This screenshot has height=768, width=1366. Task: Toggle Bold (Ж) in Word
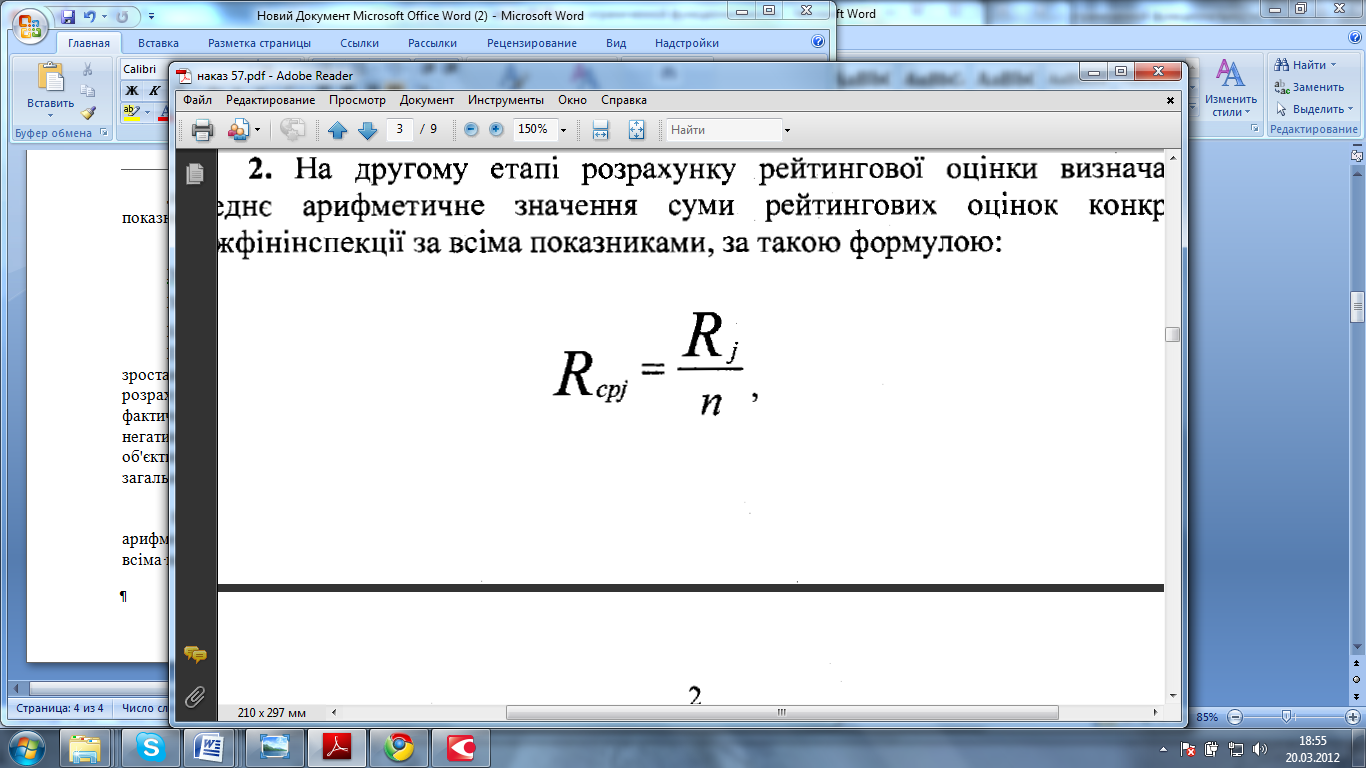tap(131, 91)
